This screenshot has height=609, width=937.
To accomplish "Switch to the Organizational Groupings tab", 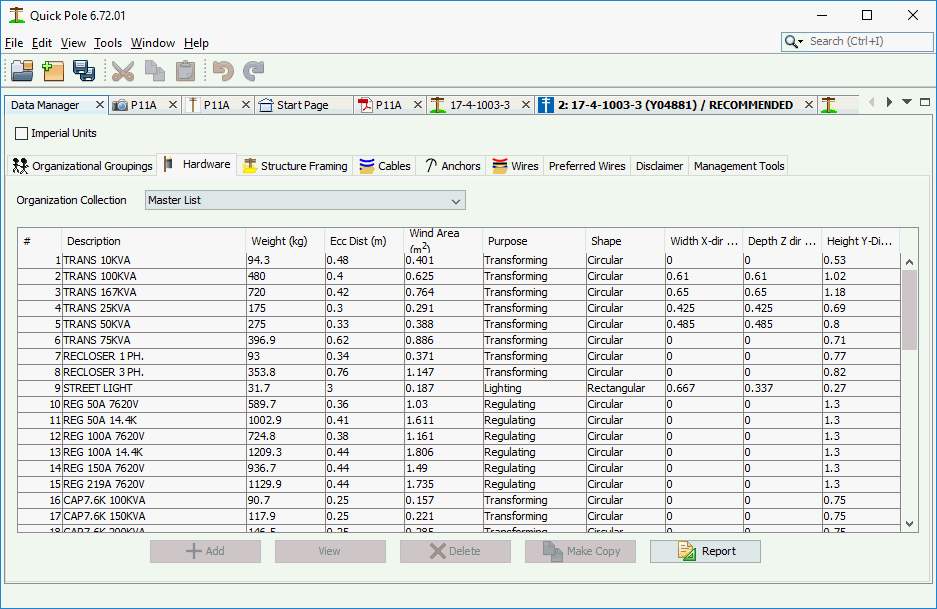I will point(82,166).
